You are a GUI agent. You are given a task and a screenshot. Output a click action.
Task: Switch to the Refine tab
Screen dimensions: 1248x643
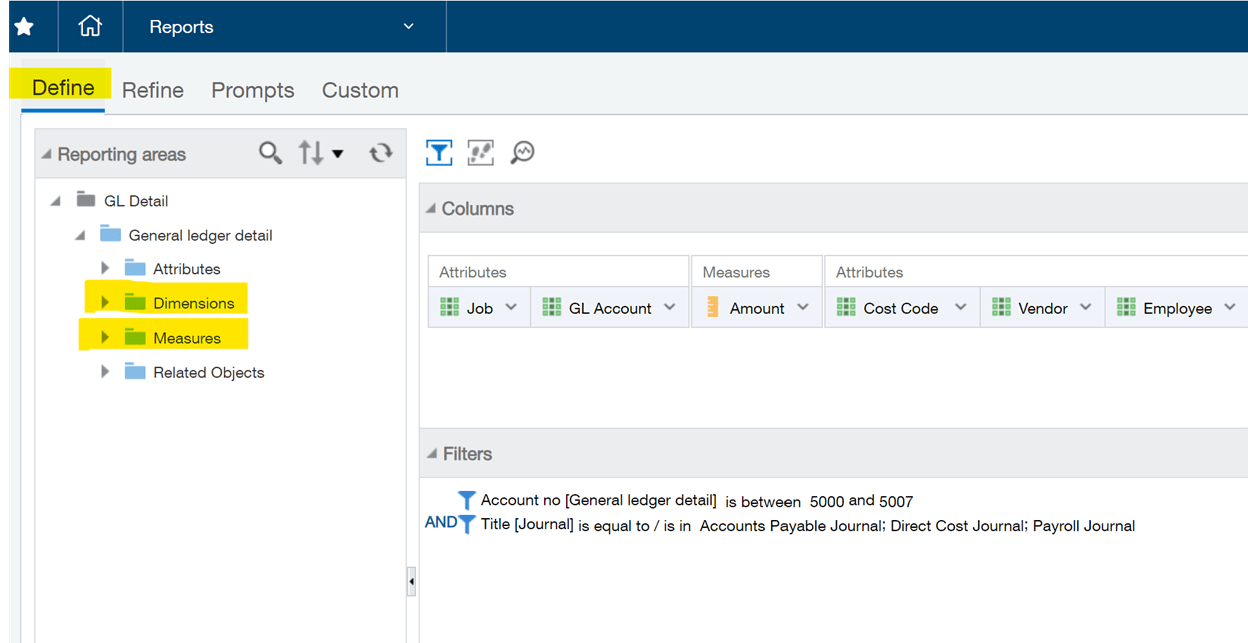click(x=153, y=90)
